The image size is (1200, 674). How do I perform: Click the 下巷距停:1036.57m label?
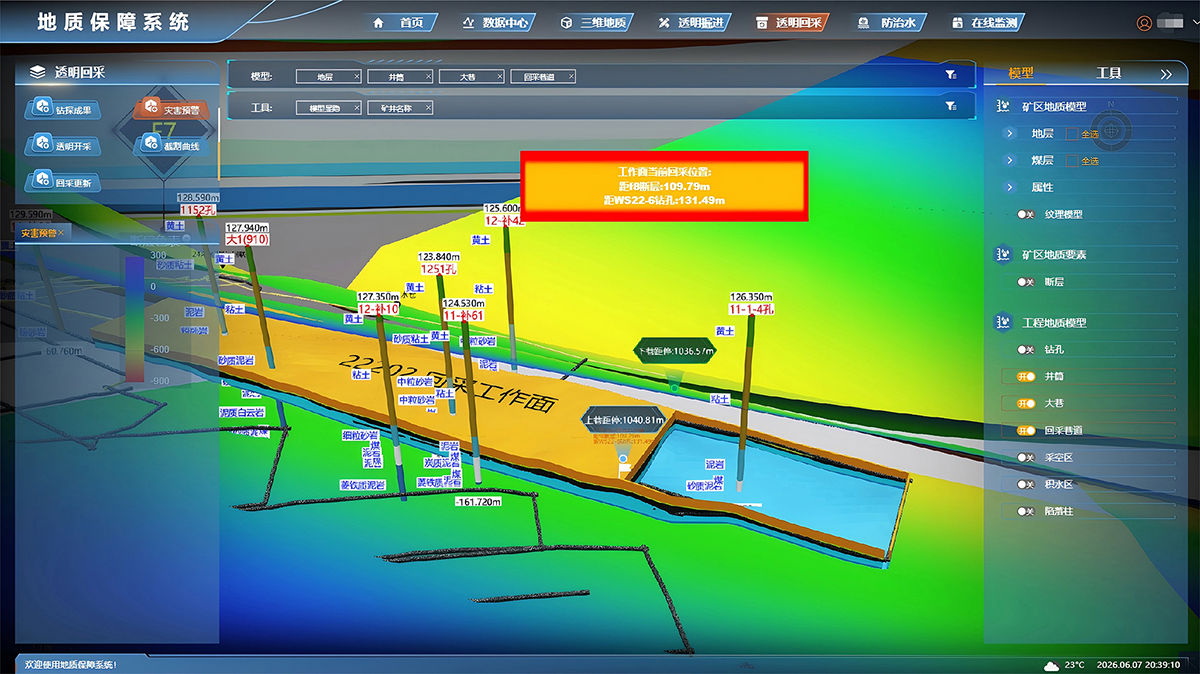(676, 351)
